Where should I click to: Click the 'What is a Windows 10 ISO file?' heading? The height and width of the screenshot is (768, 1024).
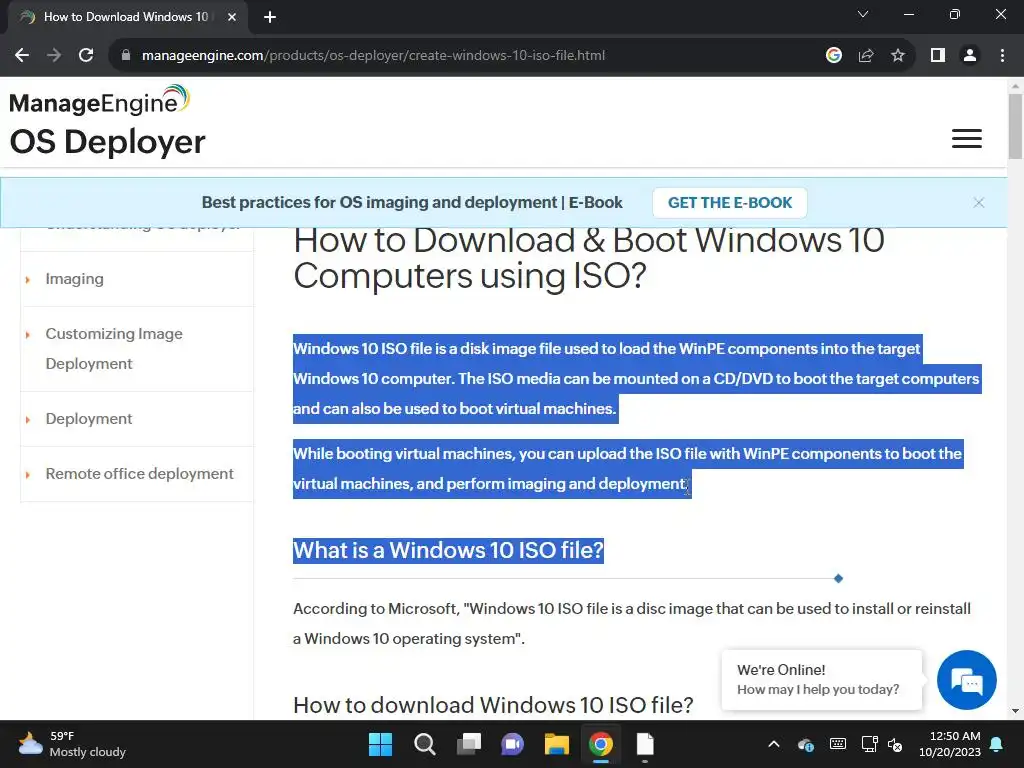tap(448, 550)
